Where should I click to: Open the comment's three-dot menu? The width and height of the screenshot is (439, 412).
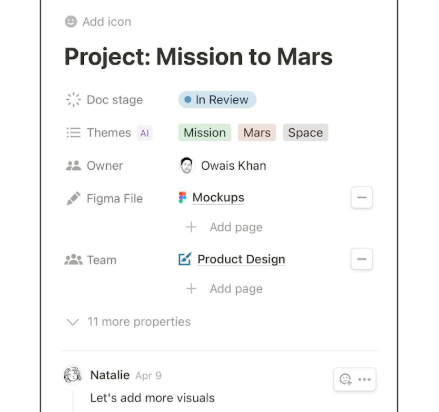(364, 379)
